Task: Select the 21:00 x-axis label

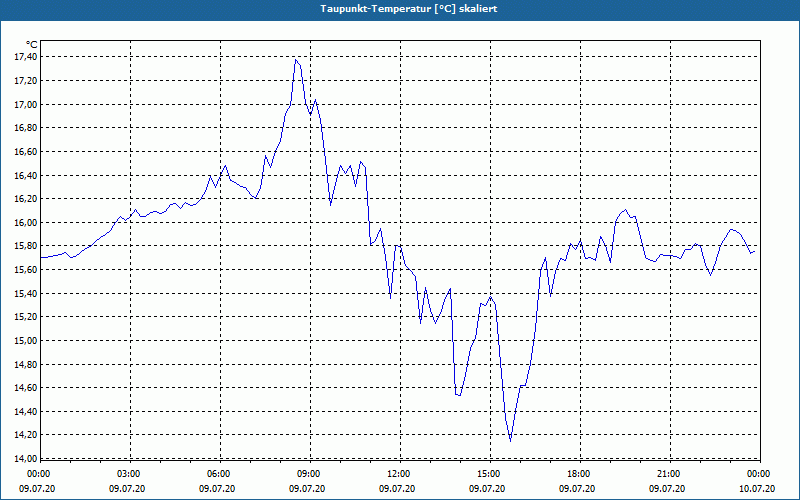Action: pyautogui.click(x=670, y=474)
